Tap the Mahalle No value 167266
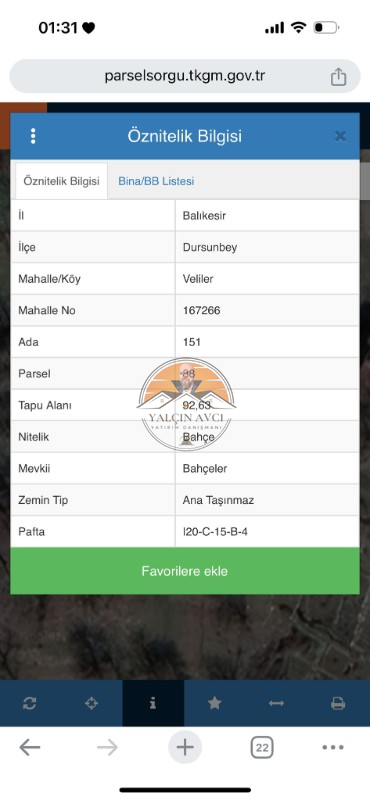The width and height of the screenshot is (370, 800). (x=202, y=310)
